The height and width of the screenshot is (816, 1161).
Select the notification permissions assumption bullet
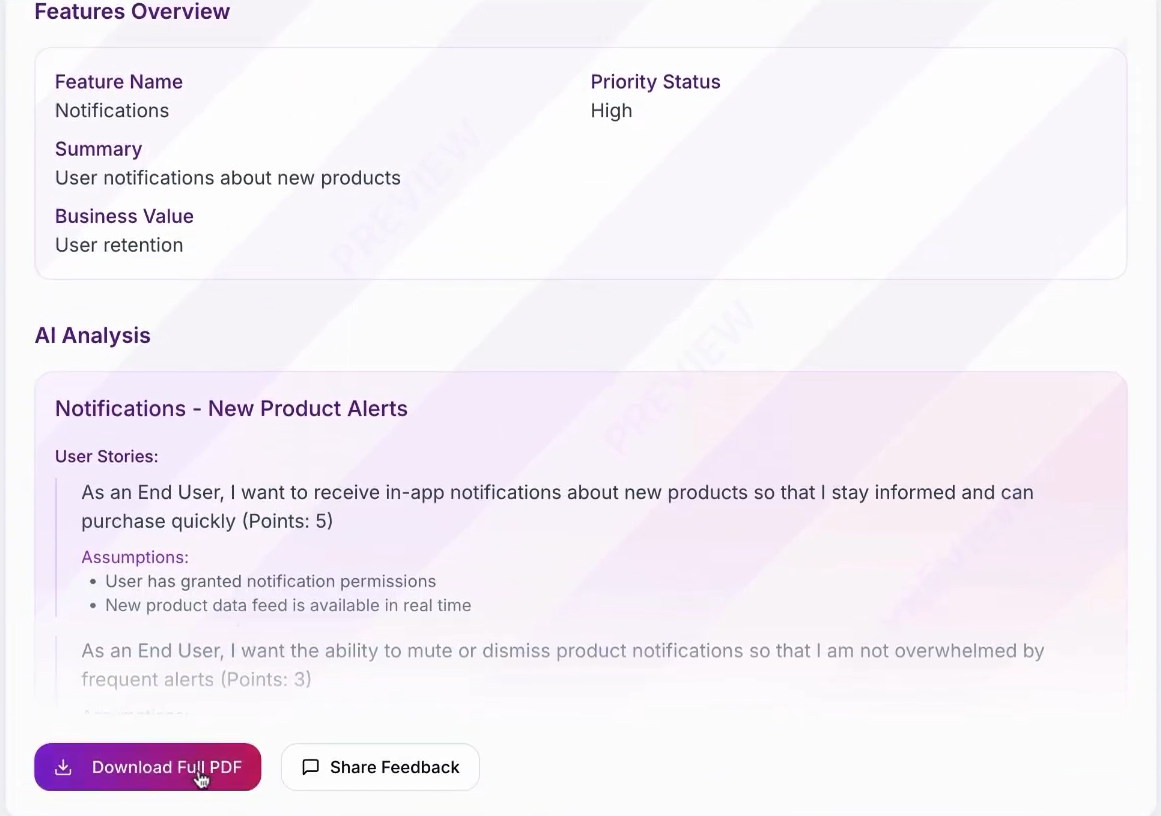tap(270, 581)
